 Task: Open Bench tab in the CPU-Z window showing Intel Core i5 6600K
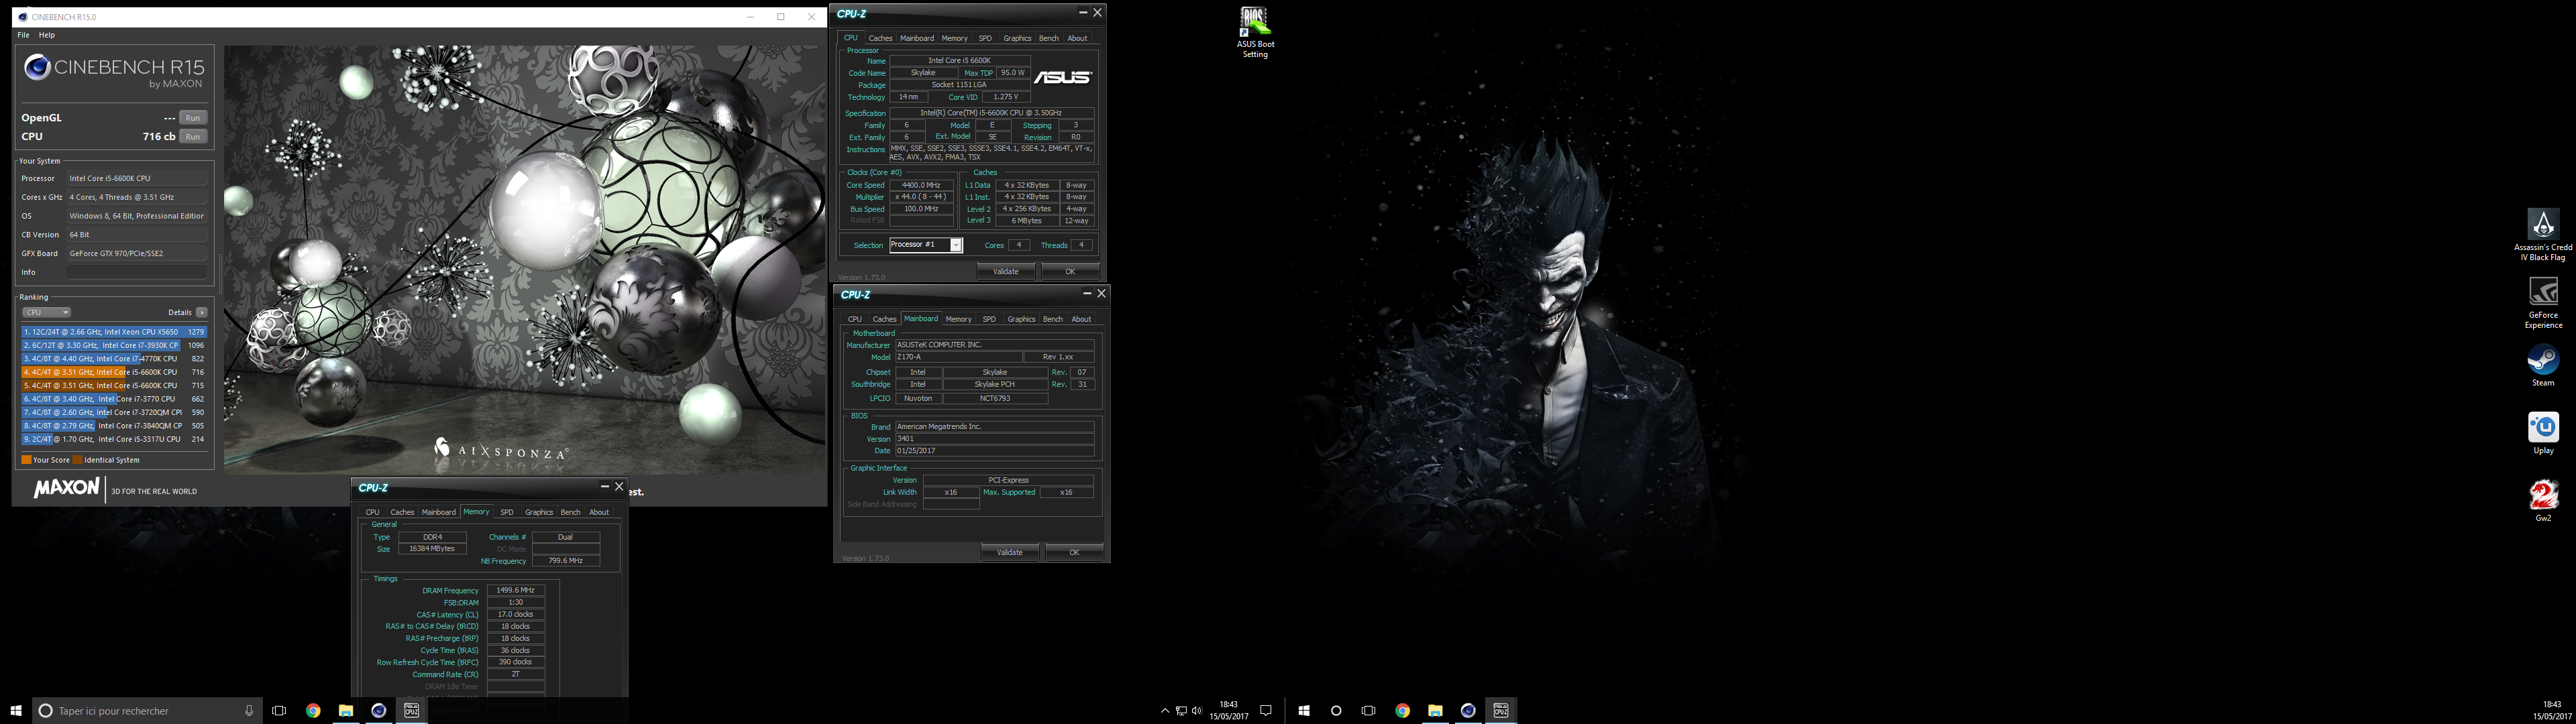(x=1048, y=38)
